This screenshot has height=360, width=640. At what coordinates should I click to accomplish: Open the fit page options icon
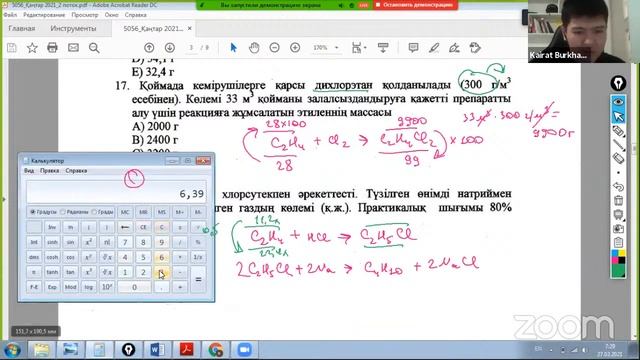coord(358,48)
